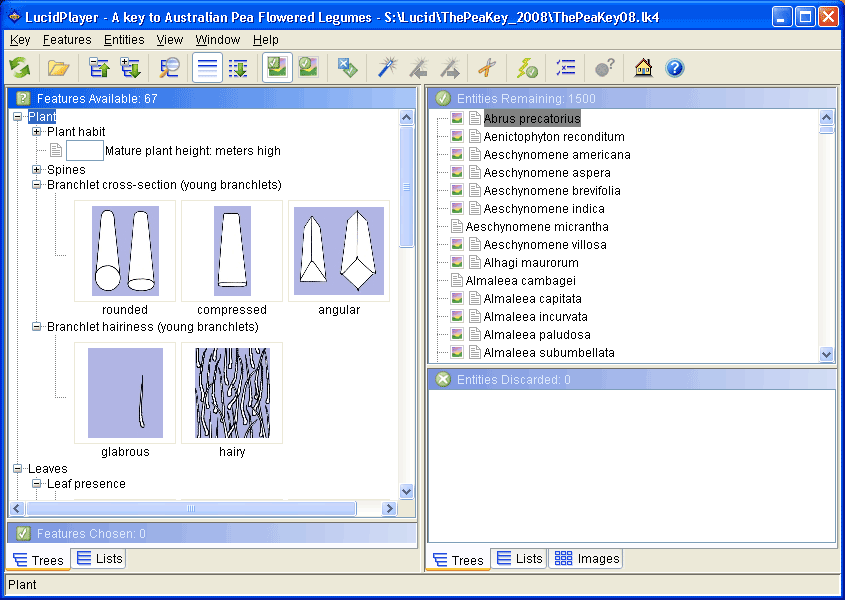The image size is (845, 600).
Task: Select the 'hairy' branchlet hairiness state
Action: click(x=232, y=393)
